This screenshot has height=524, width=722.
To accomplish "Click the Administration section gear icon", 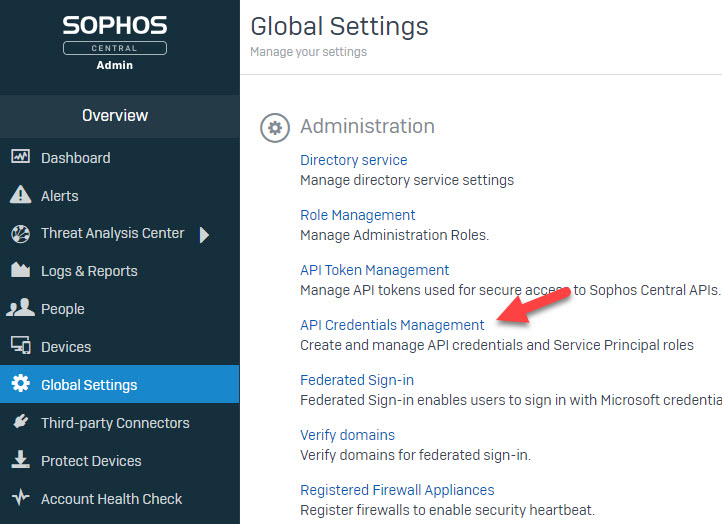I will click(x=275, y=128).
